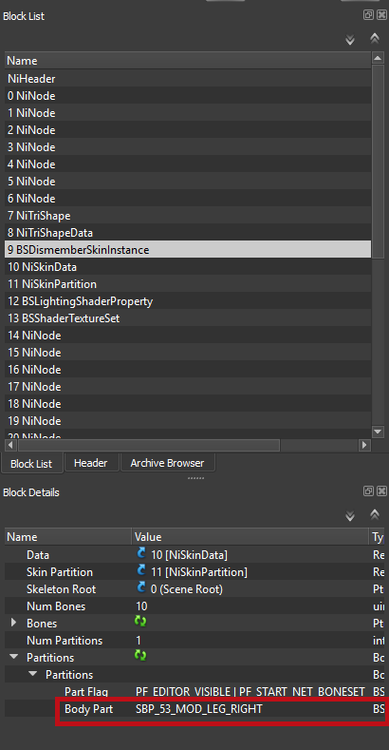
Task: Click the horizontal scrollbar left arrow
Action: (11, 445)
